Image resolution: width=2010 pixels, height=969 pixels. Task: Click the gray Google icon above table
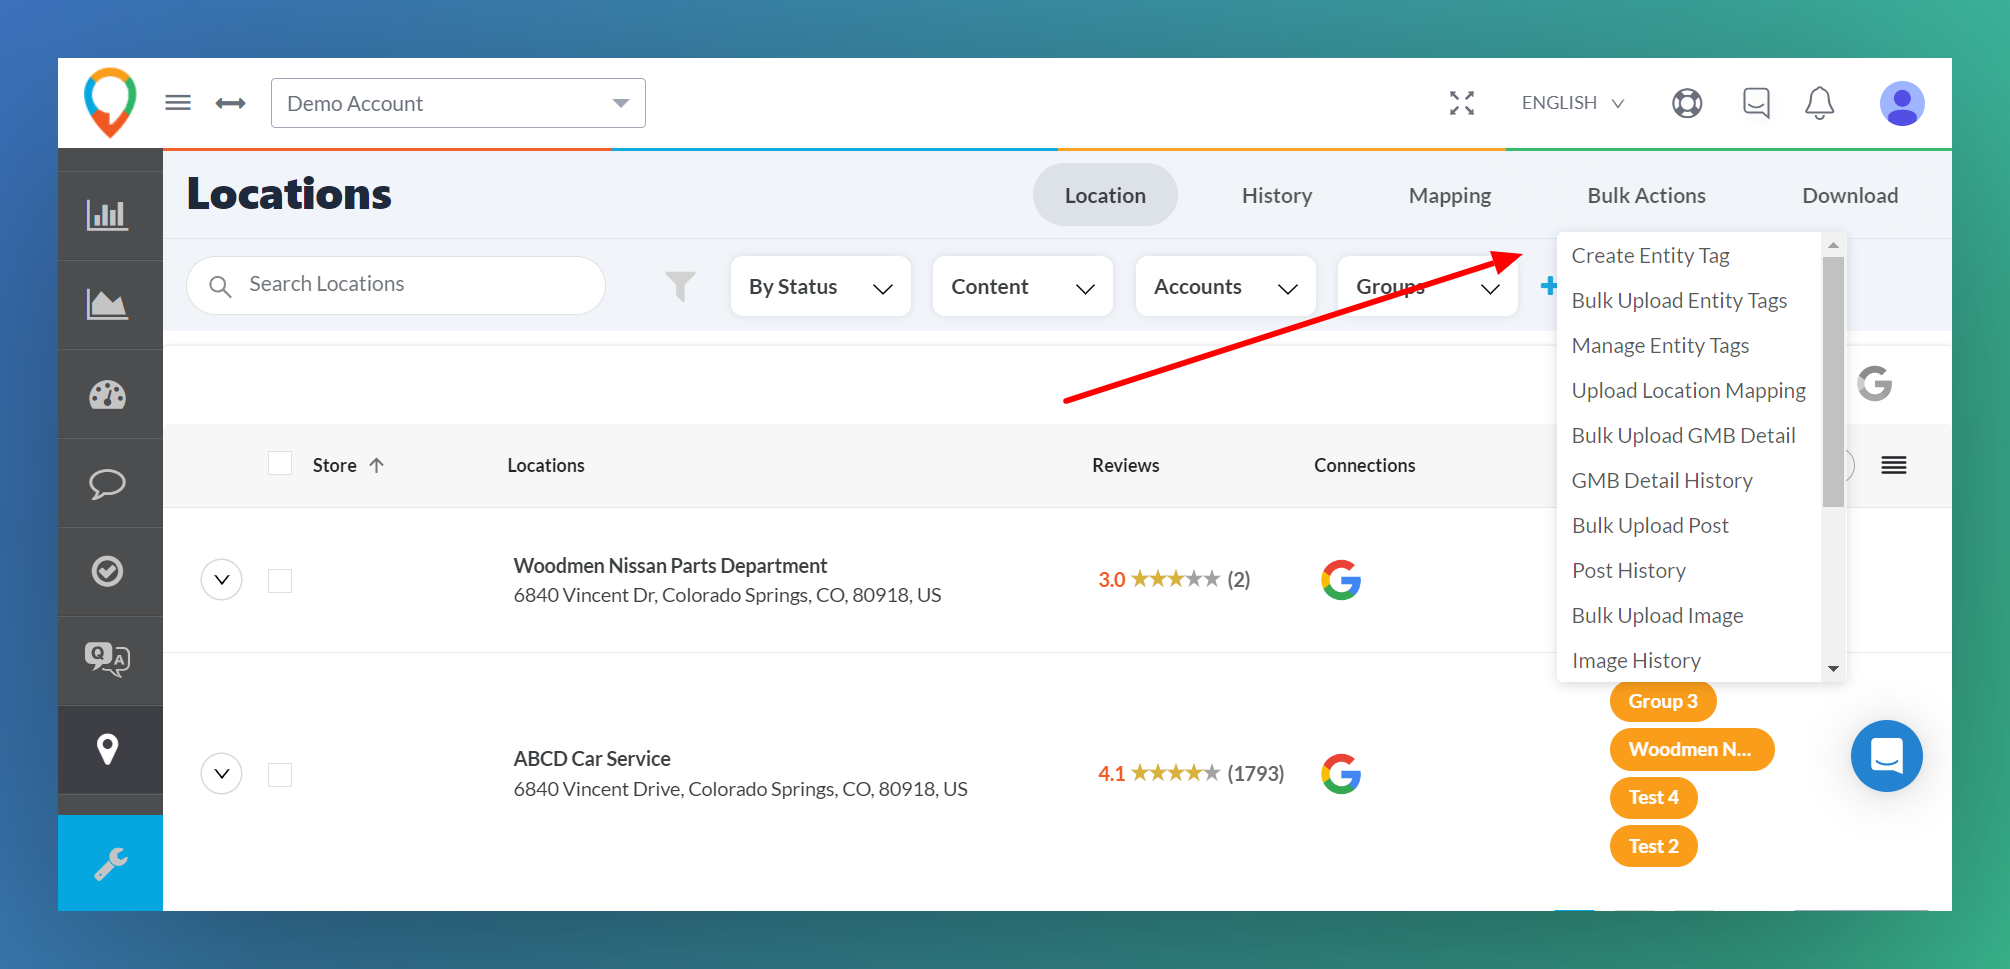pyautogui.click(x=1875, y=384)
